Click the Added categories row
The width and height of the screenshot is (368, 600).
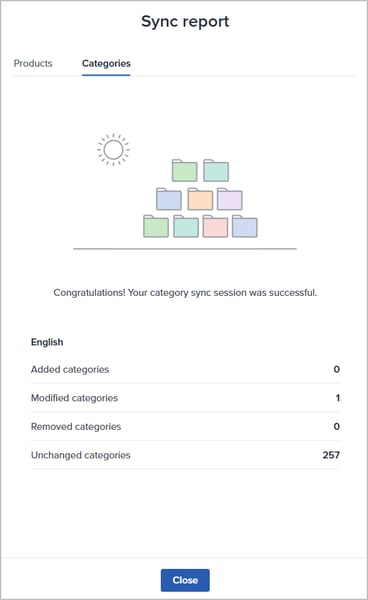coord(185,369)
